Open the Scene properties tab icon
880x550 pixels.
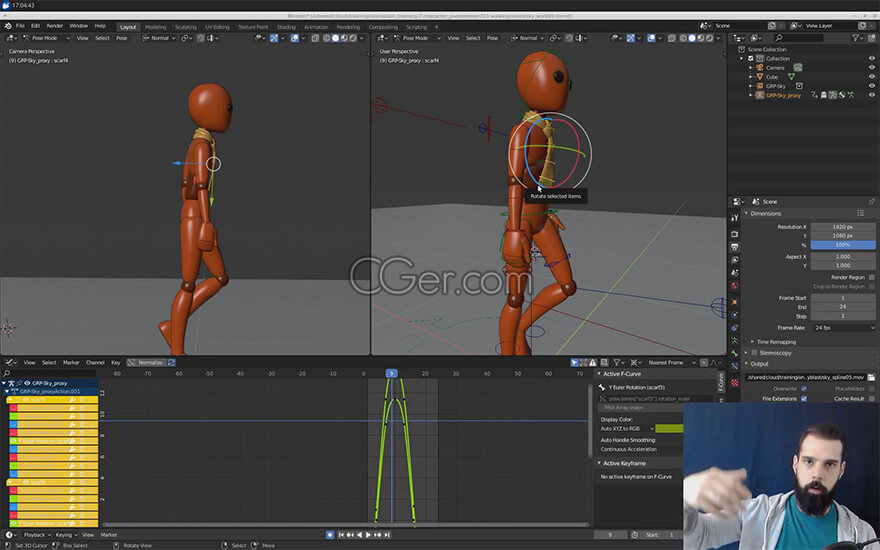click(735, 273)
